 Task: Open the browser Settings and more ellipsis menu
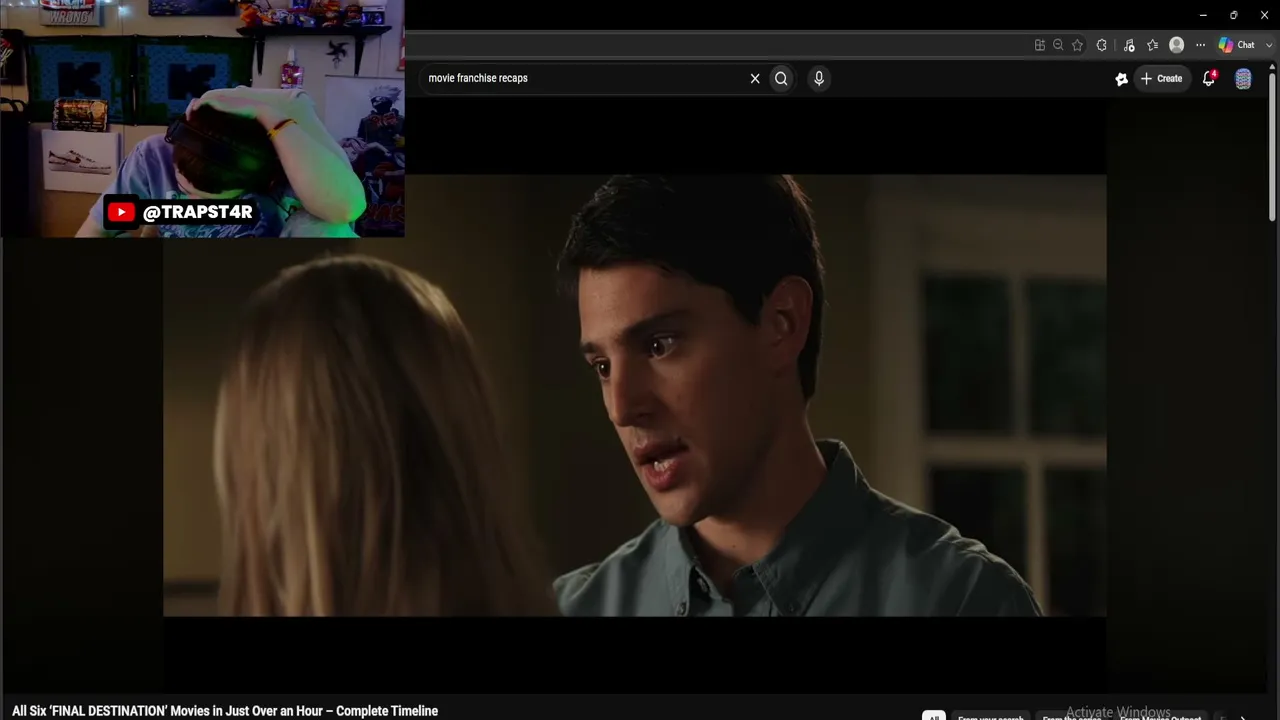[x=1201, y=45]
